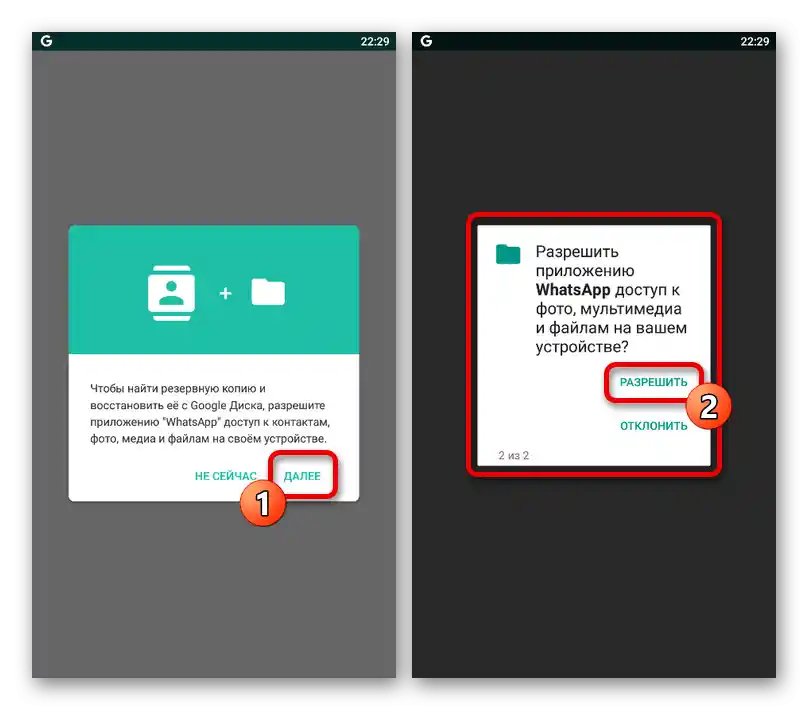The height and width of the screenshot is (710, 808).
Task: Tap the '2 из 2' counter text
Action: click(513, 455)
